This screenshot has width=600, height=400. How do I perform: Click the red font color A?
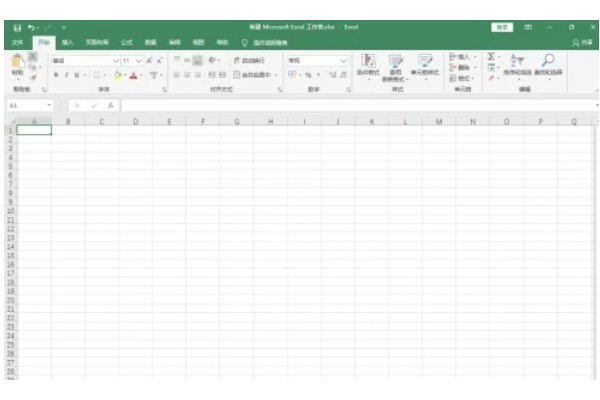(x=133, y=75)
